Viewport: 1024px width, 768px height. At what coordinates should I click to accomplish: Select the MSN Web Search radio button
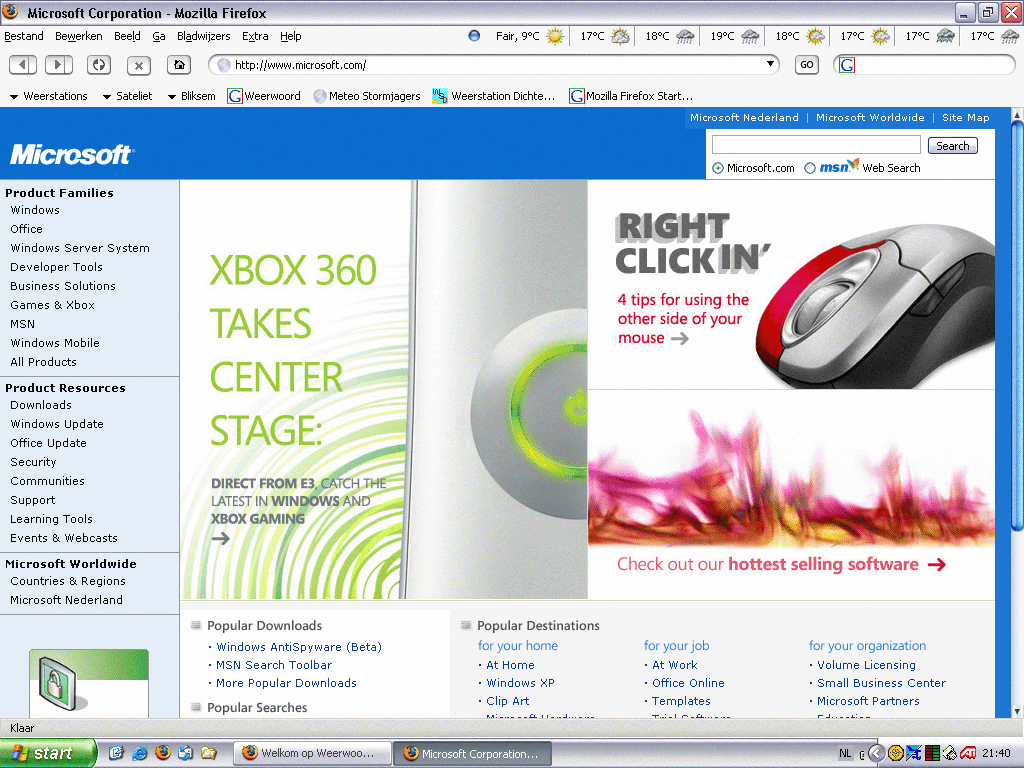(810, 168)
